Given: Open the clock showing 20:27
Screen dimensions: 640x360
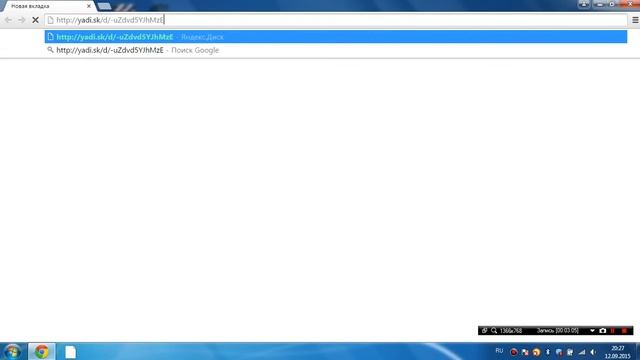Looking at the screenshot, I should pos(618,352).
